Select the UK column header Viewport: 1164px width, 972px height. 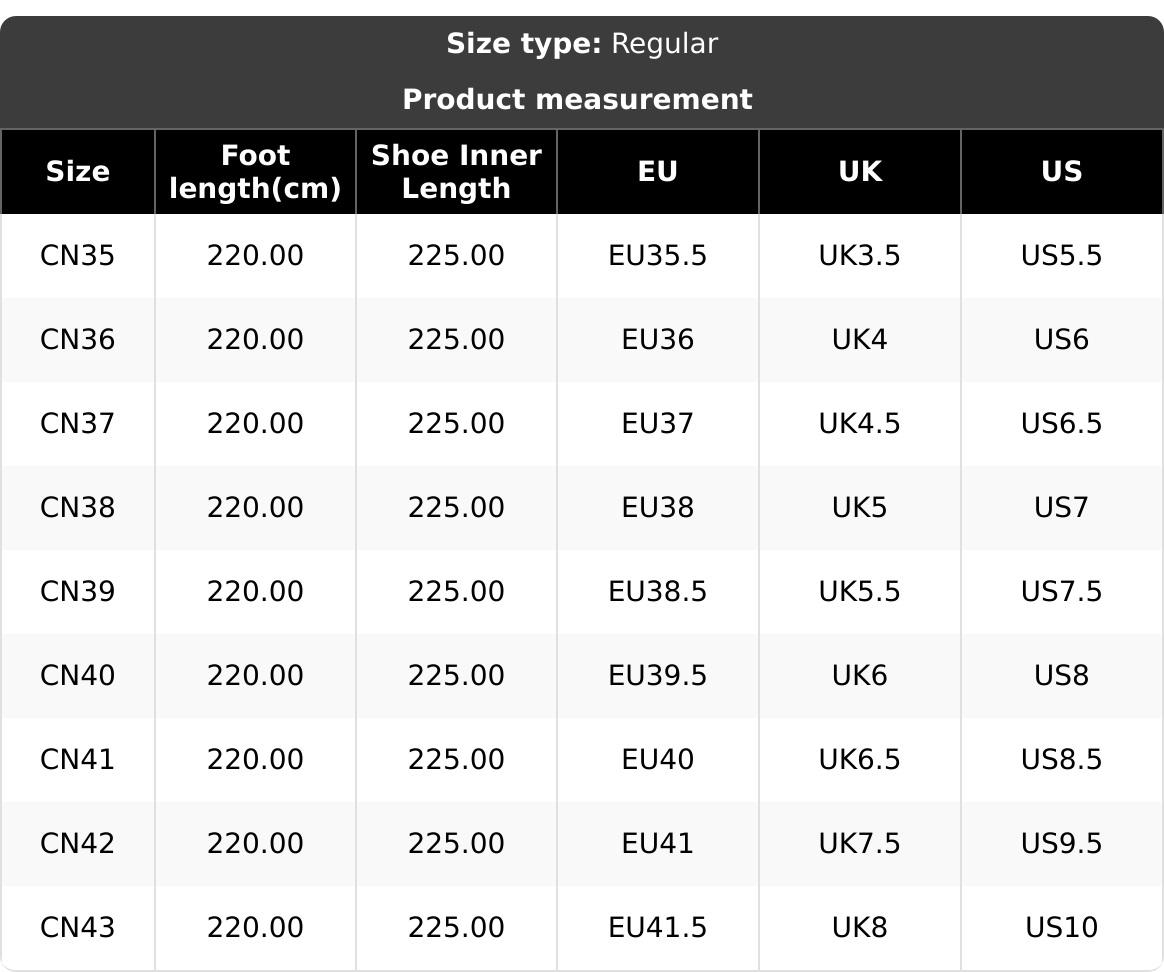(859, 172)
